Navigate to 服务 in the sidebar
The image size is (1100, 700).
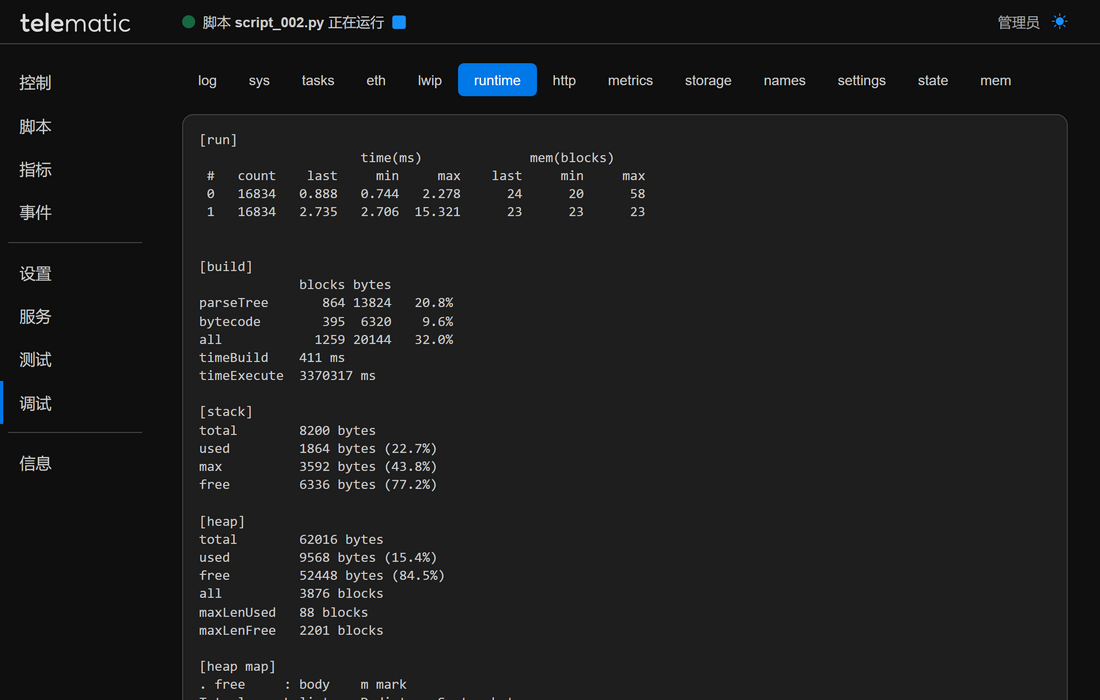(35, 317)
